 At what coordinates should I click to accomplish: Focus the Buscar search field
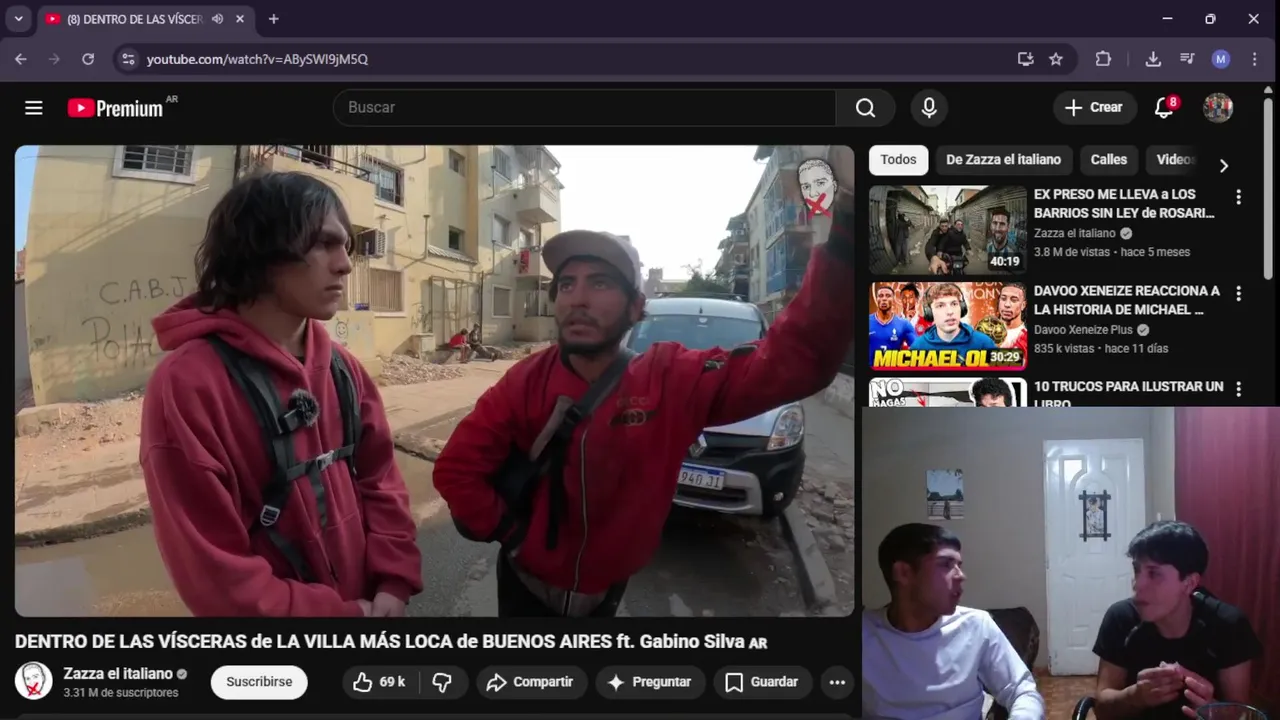pyautogui.click(x=585, y=108)
